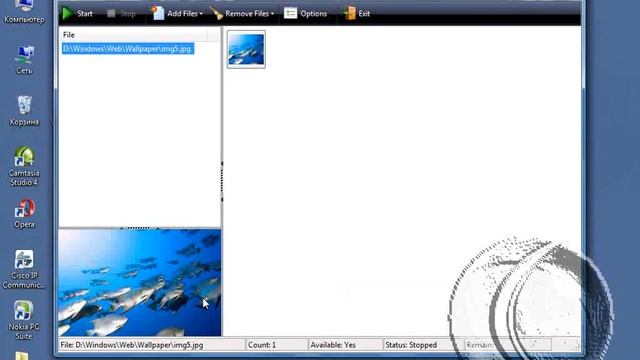Click the File path status bar entry
The height and width of the screenshot is (360, 640).
coord(152,345)
